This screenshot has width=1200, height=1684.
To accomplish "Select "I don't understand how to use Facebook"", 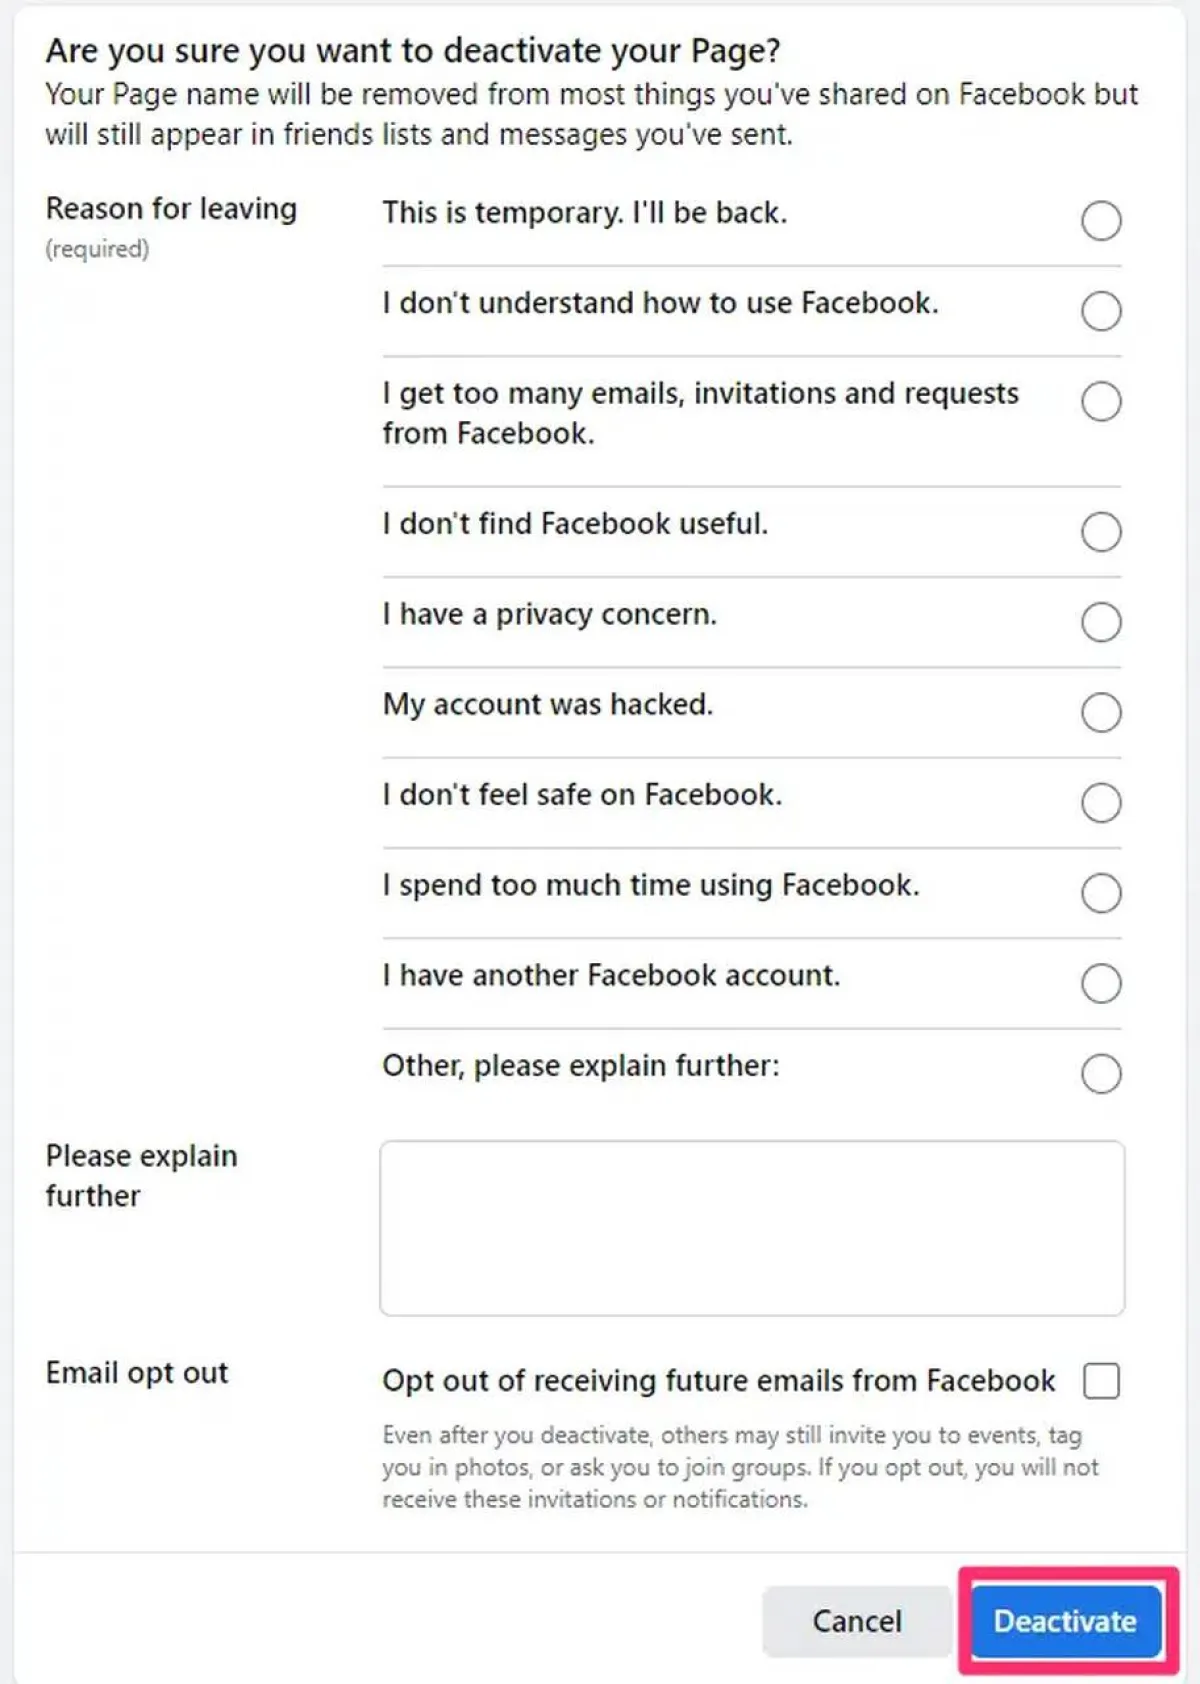I will 1100,311.
